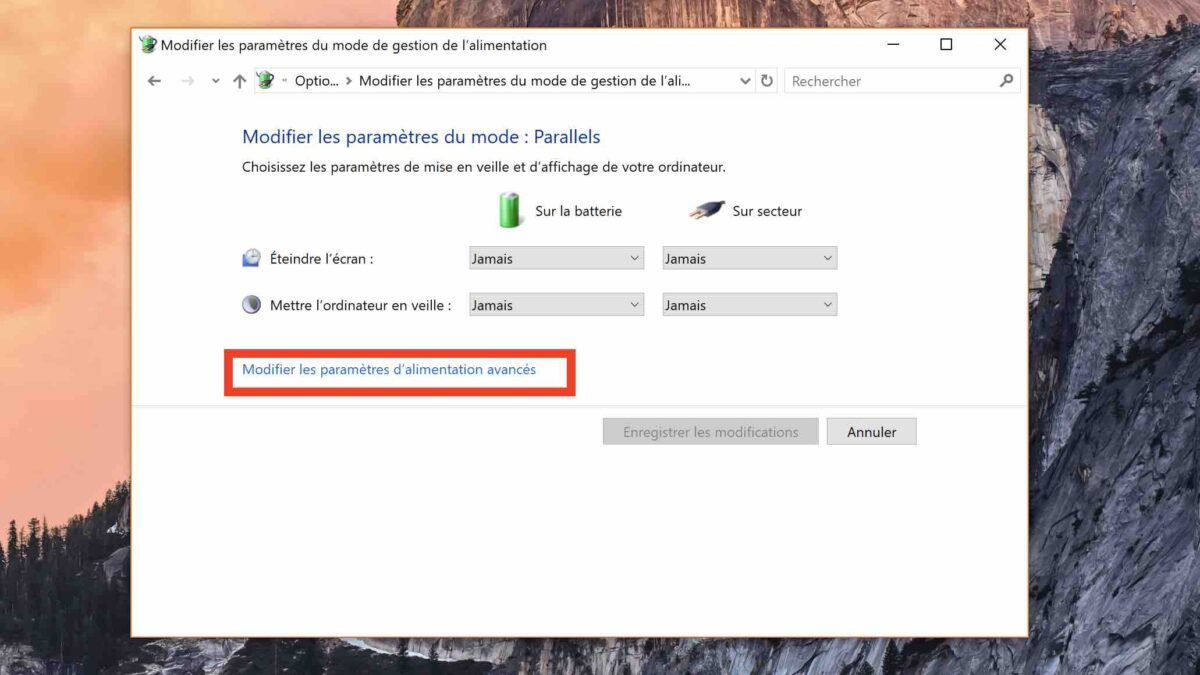Open Éteindre l'écran battery dropdown

click(x=556, y=258)
